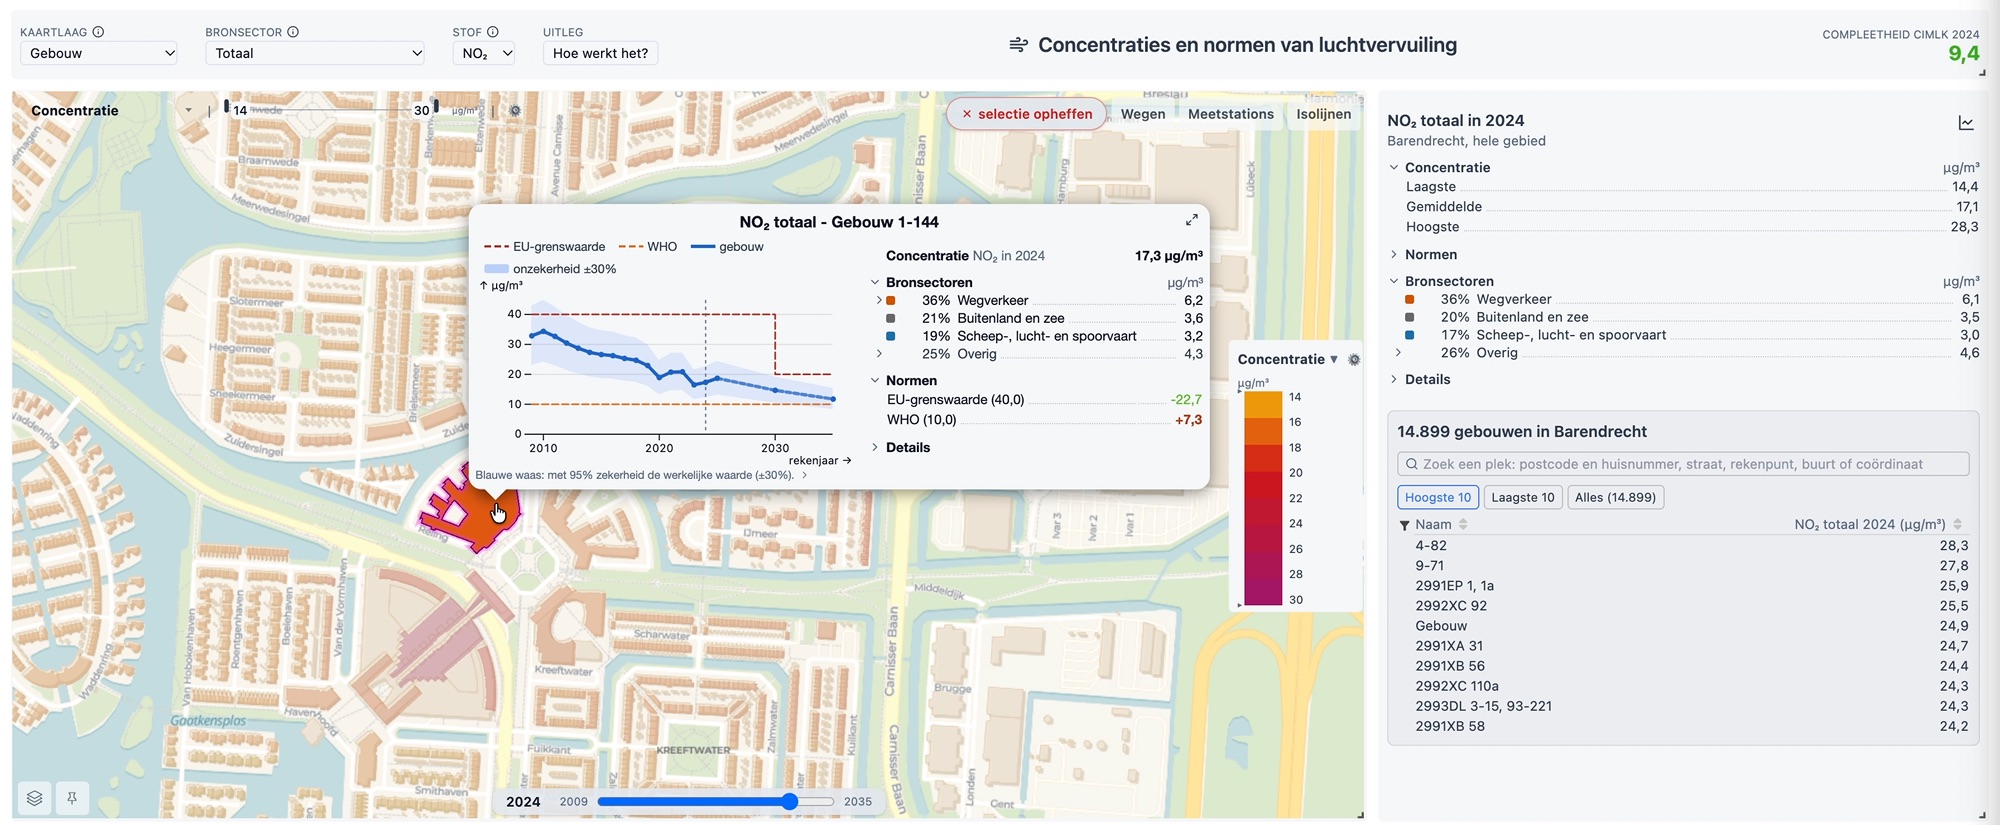Open the Kaartlaag dropdown showing Gebouw
2000x825 pixels.
[x=99, y=53]
